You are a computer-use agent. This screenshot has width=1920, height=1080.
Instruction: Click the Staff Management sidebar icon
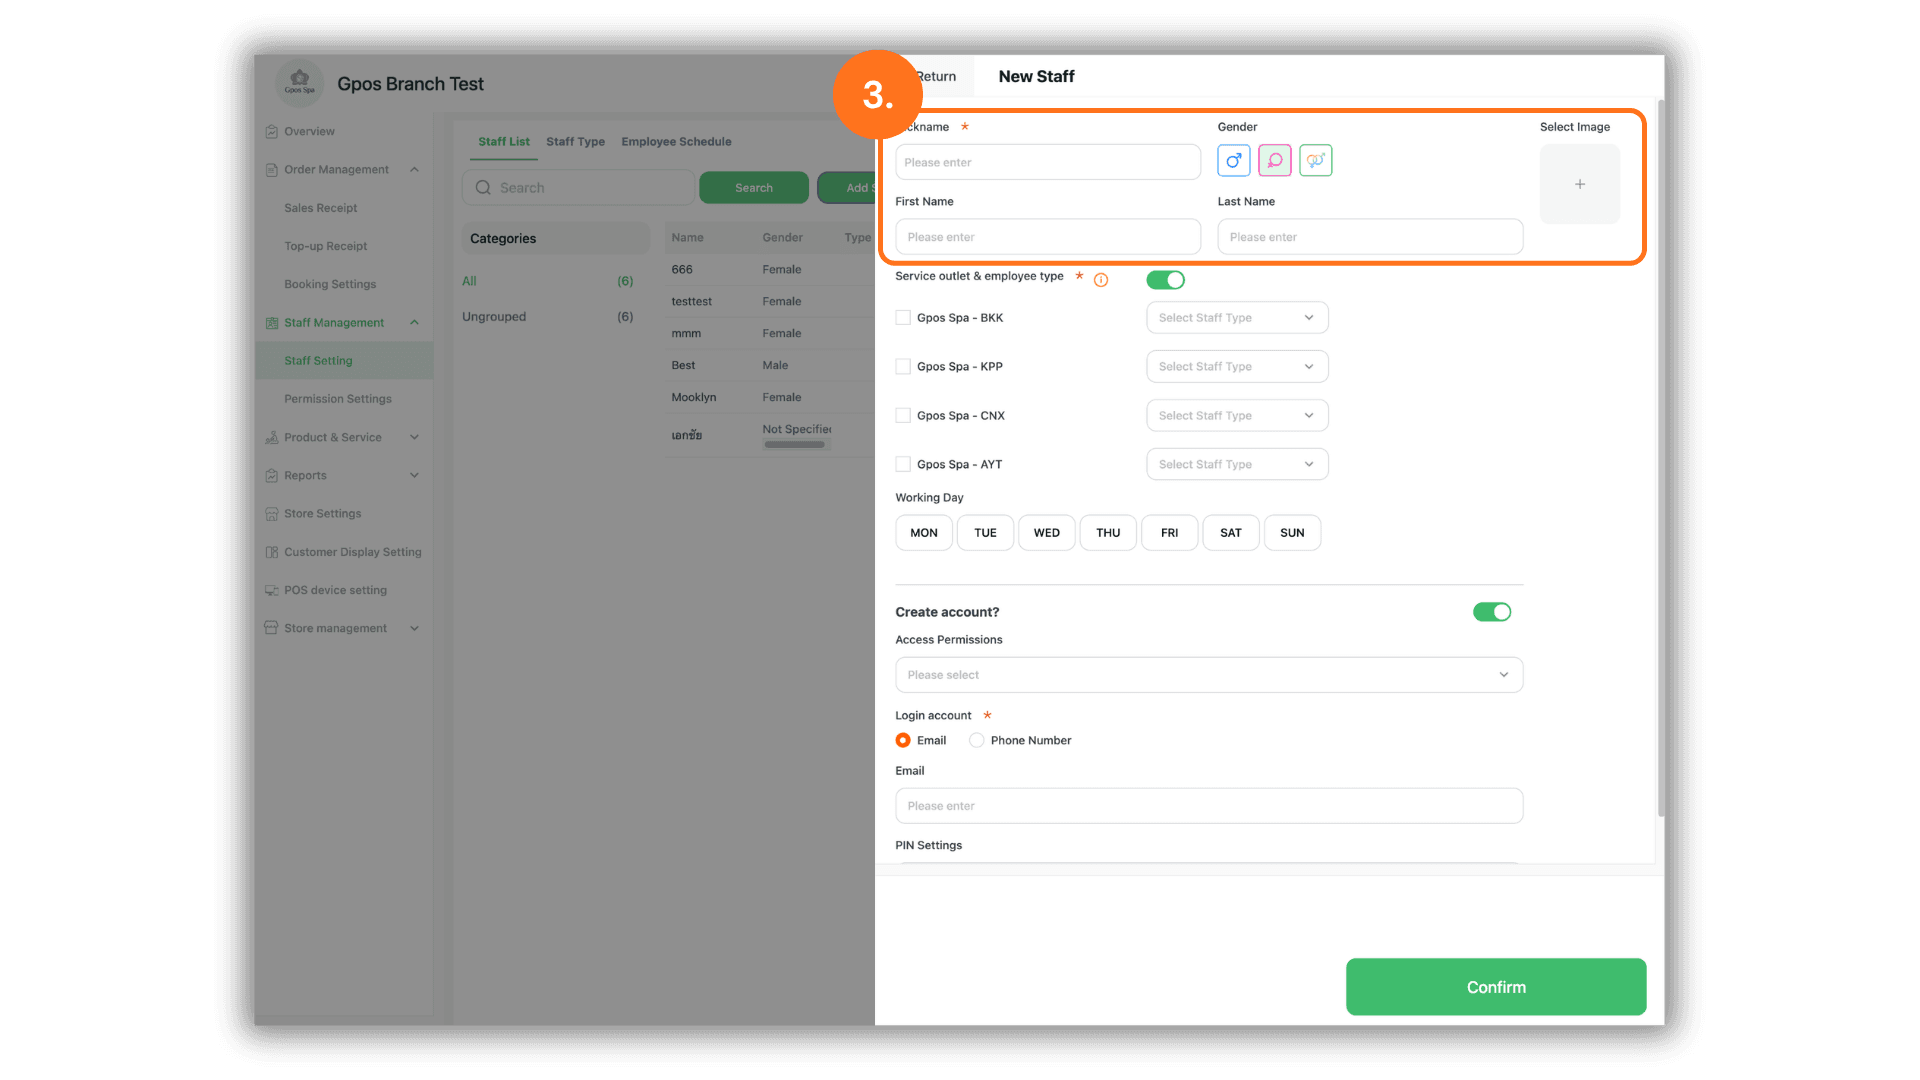271,322
